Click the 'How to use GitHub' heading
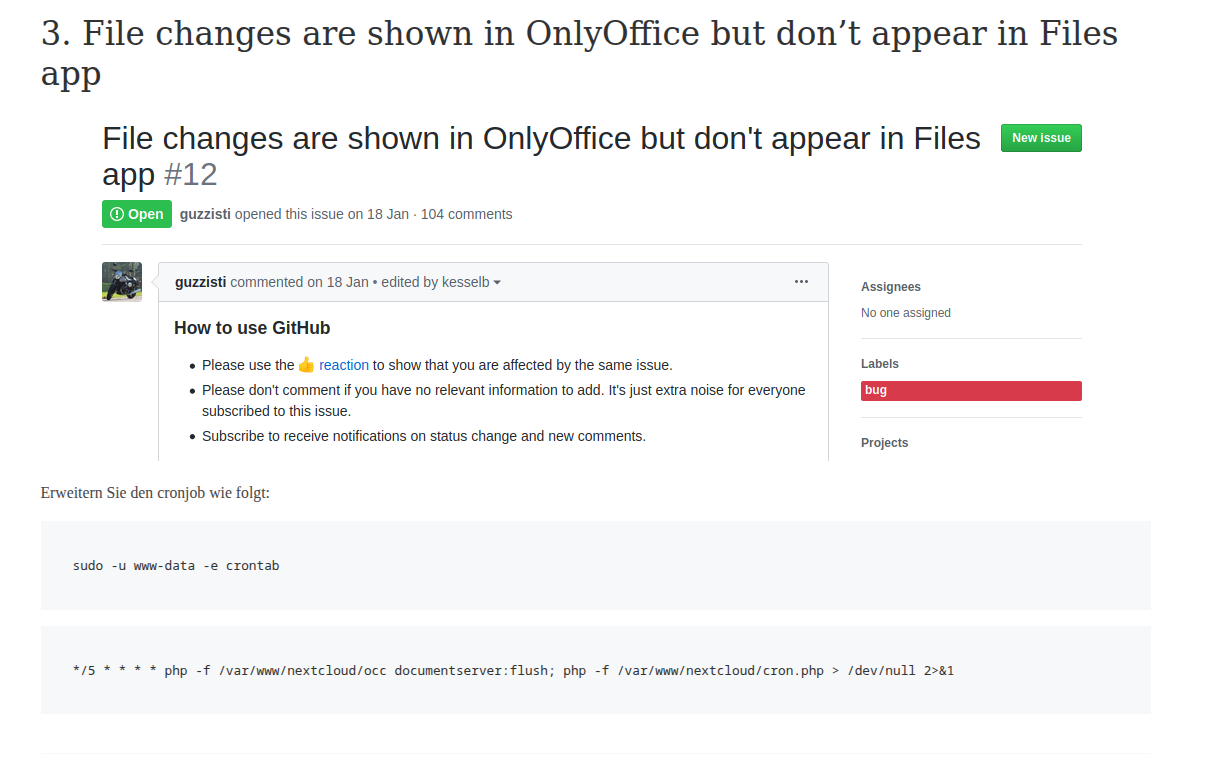 252,328
